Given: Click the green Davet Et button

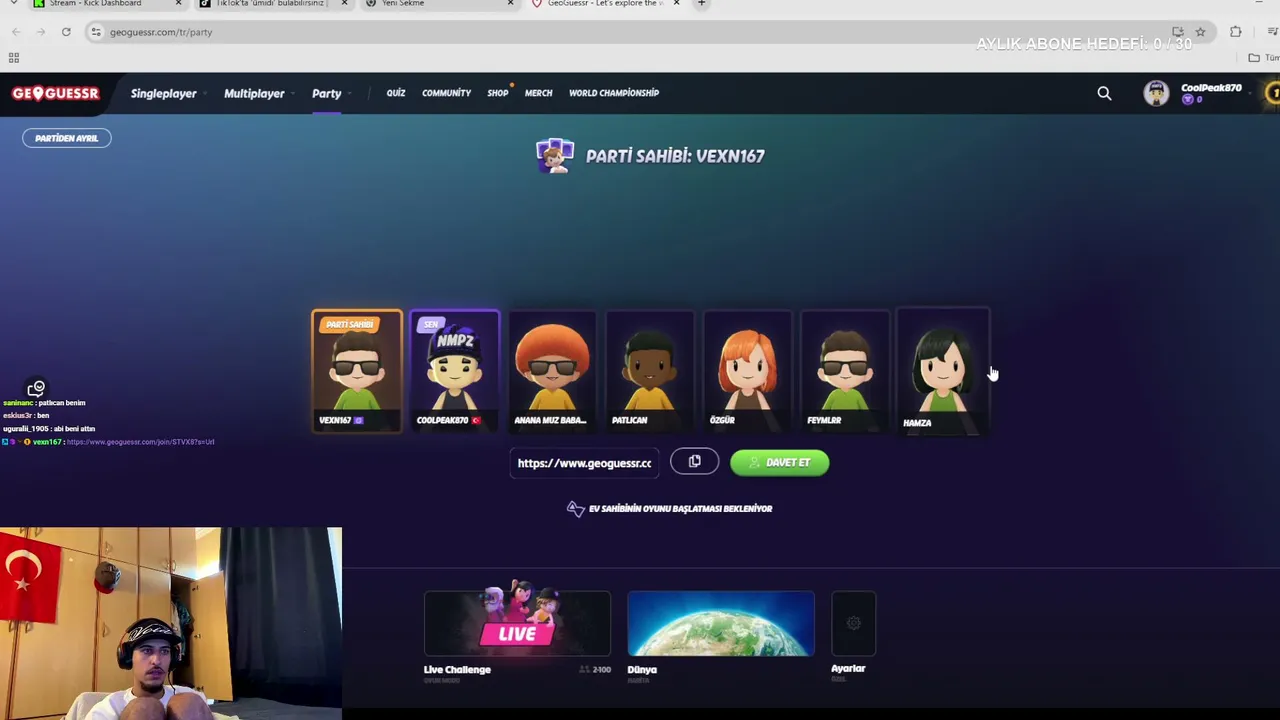Looking at the screenshot, I should click(x=780, y=462).
